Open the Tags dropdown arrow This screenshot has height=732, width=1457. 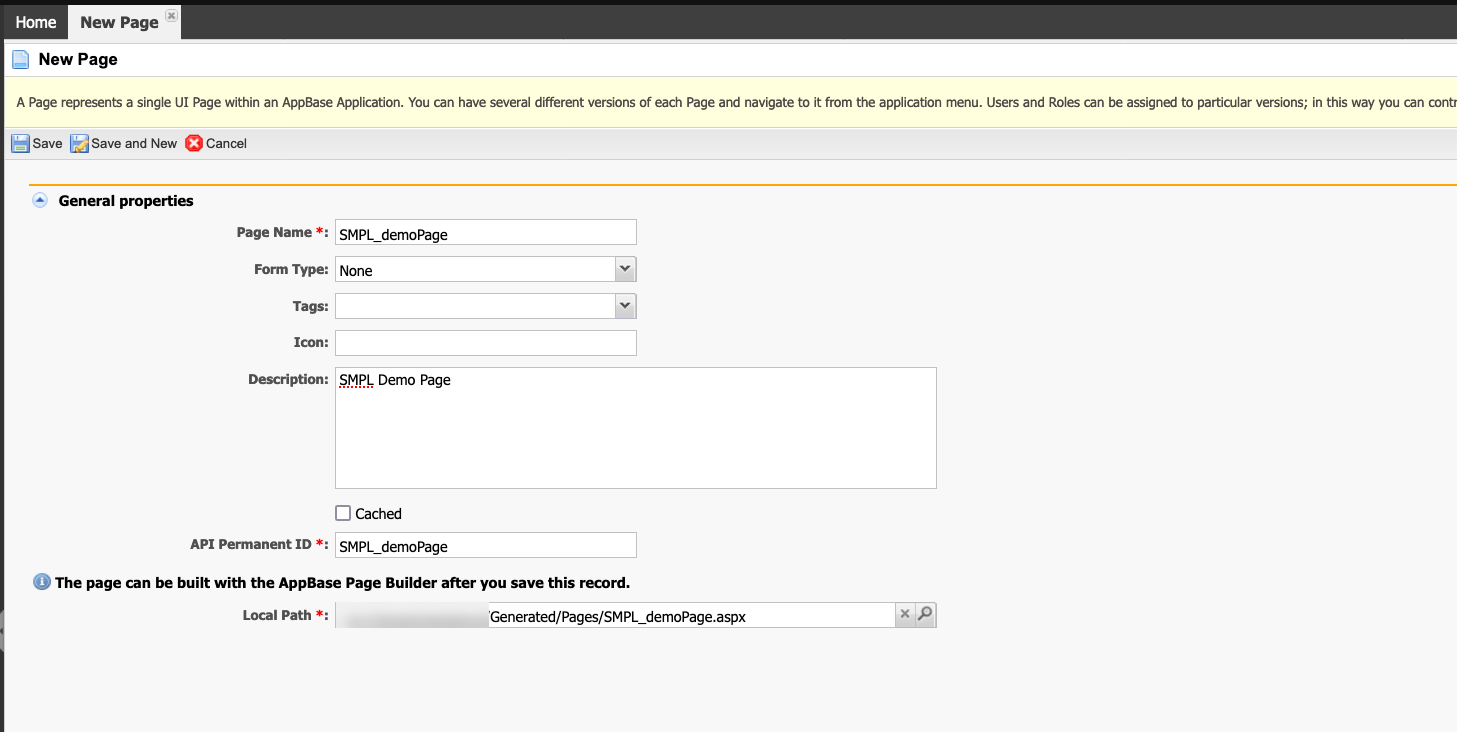click(625, 306)
